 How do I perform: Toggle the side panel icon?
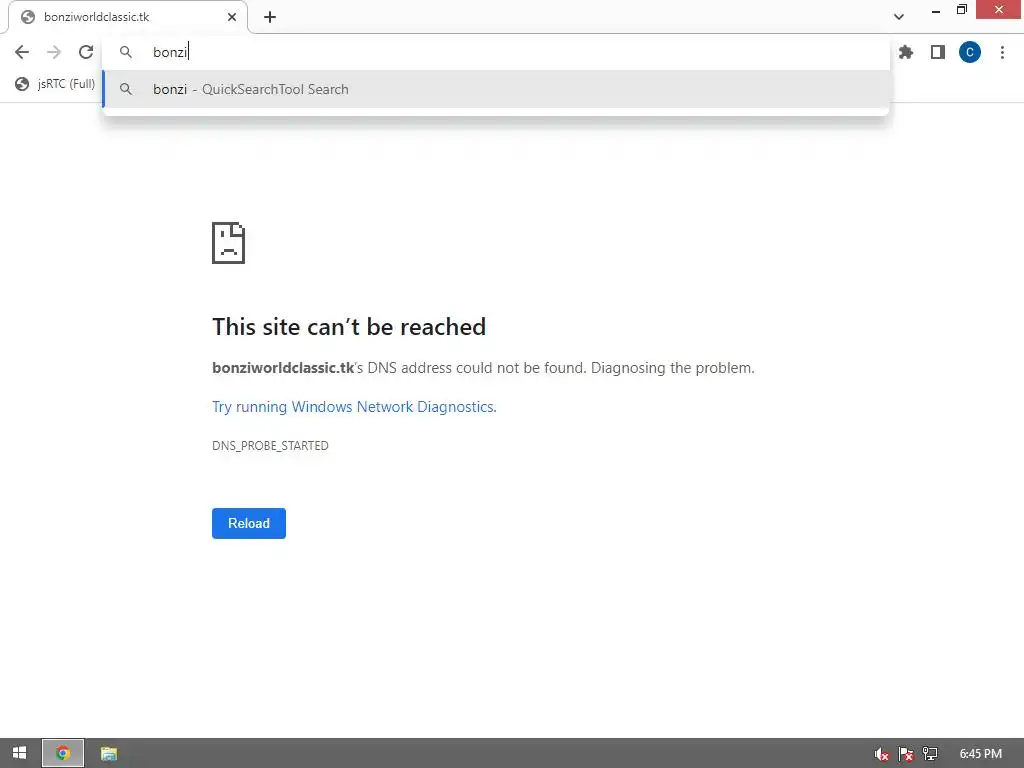tap(938, 52)
